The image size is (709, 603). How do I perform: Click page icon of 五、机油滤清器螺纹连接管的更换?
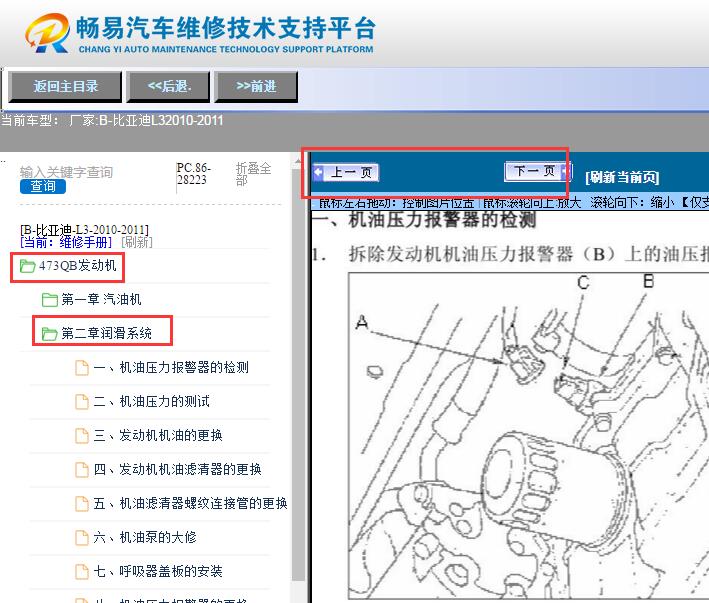(82, 504)
